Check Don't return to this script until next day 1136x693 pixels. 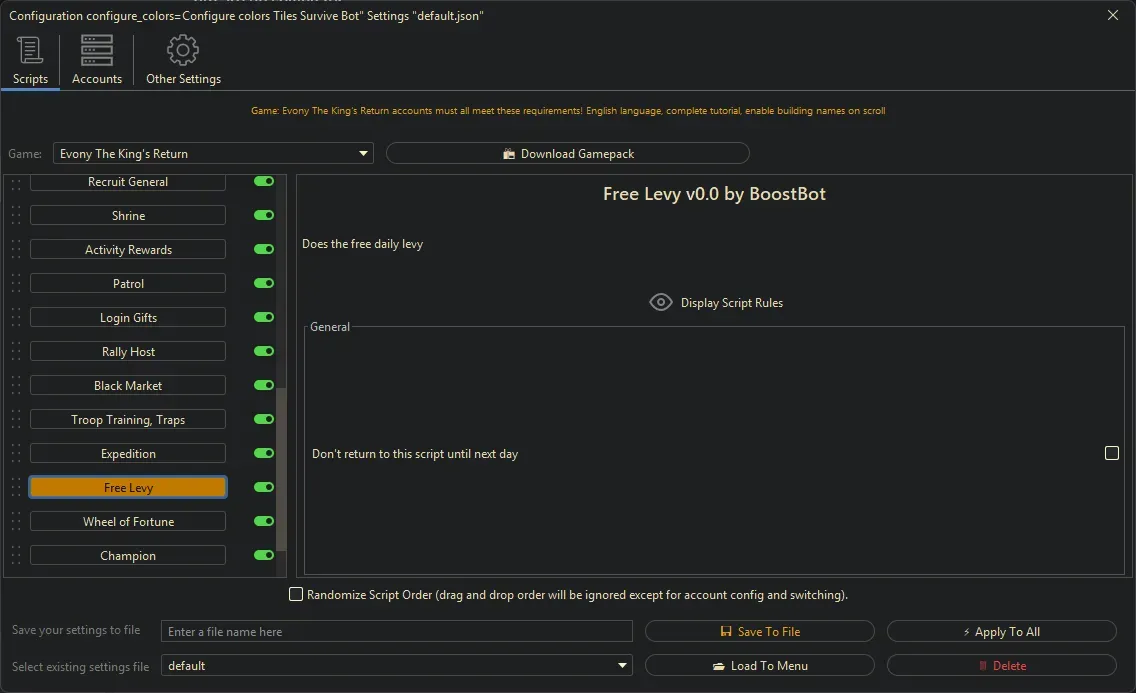click(1111, 453)
